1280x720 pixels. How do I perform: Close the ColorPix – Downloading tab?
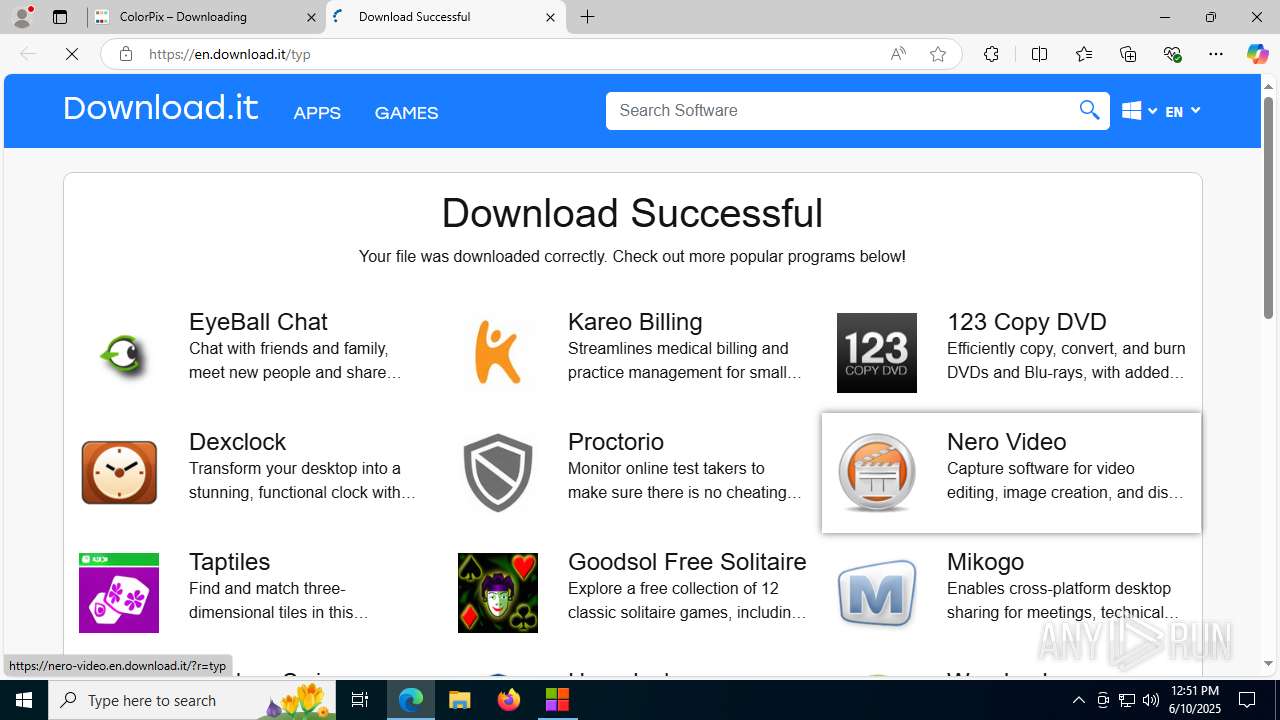click(311, 17)
